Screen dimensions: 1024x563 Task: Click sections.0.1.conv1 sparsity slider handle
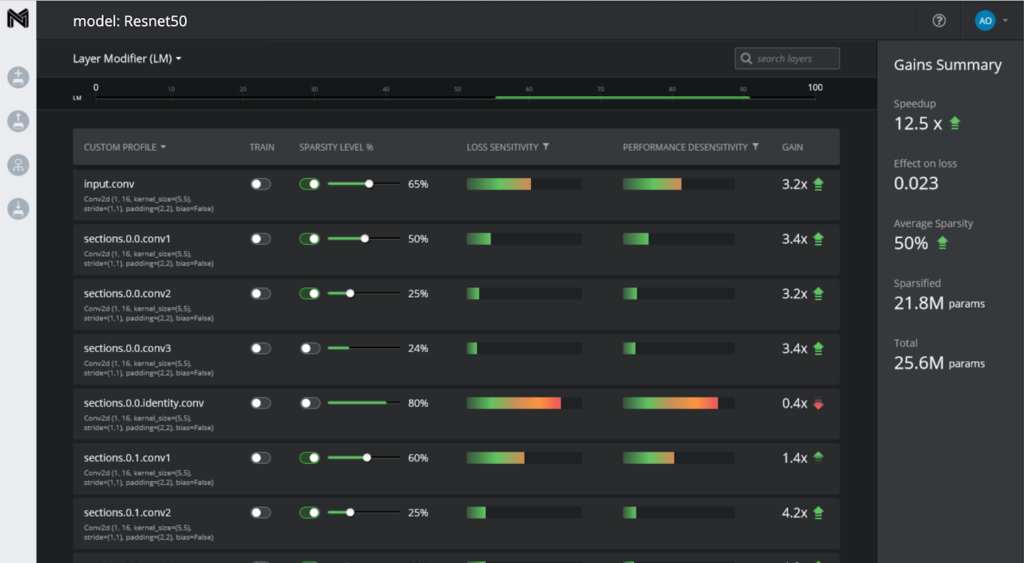[367, 458]
